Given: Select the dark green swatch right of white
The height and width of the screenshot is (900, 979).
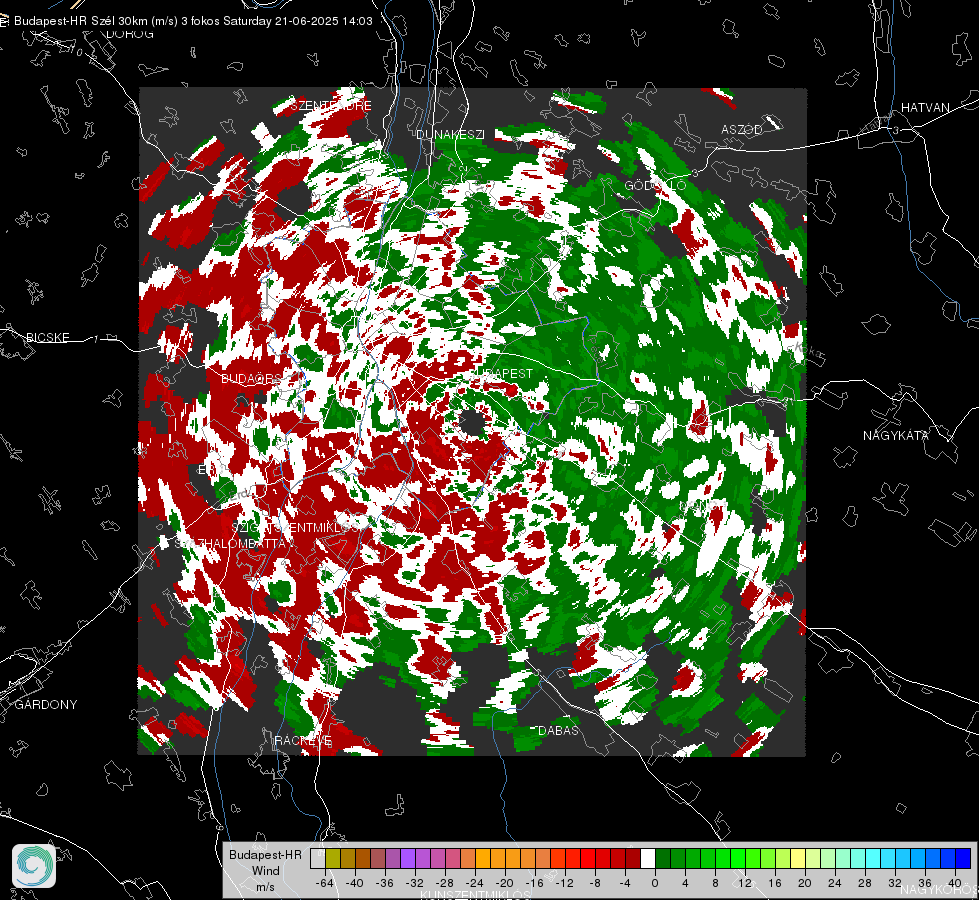Looking at the screenshot, I should [x=663, y=859].
